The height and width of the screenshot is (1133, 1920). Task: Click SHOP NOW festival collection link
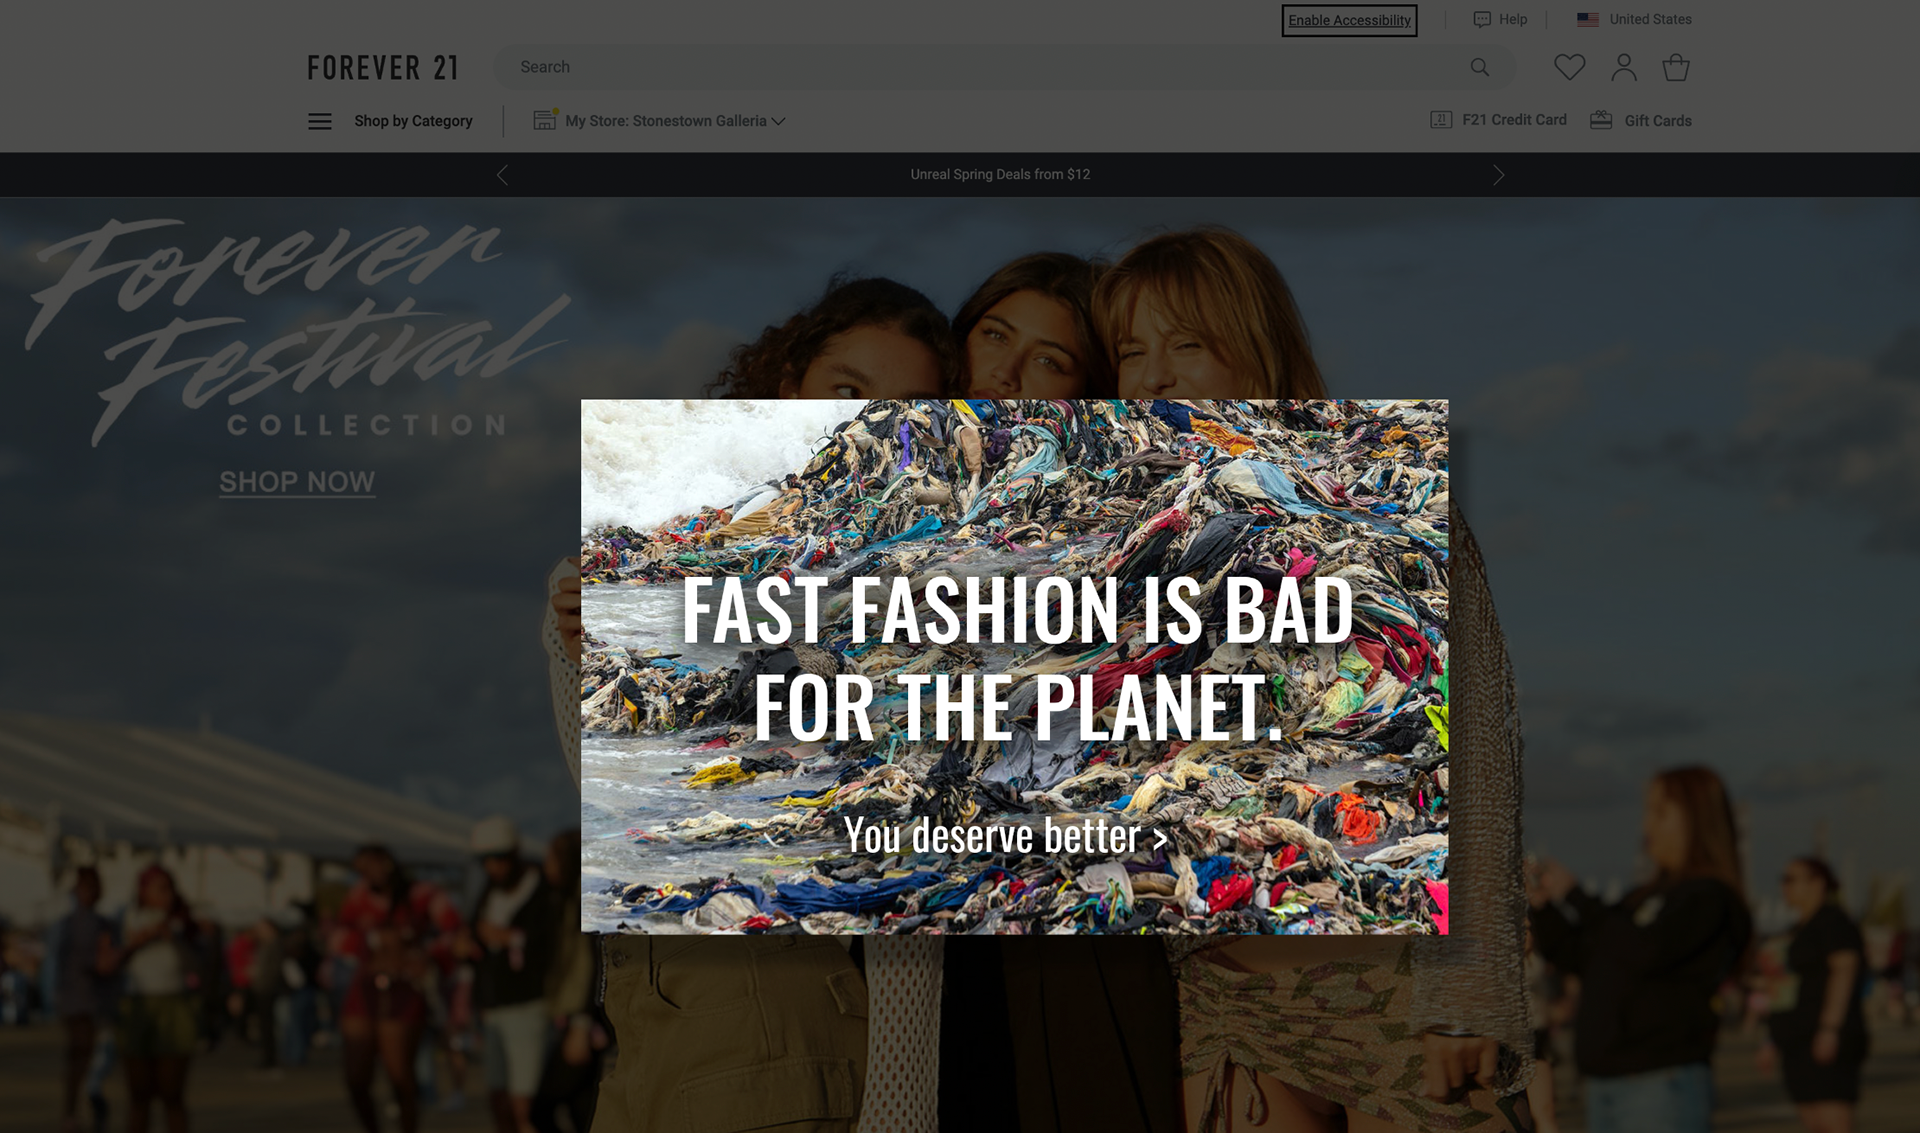click(297, 482)
